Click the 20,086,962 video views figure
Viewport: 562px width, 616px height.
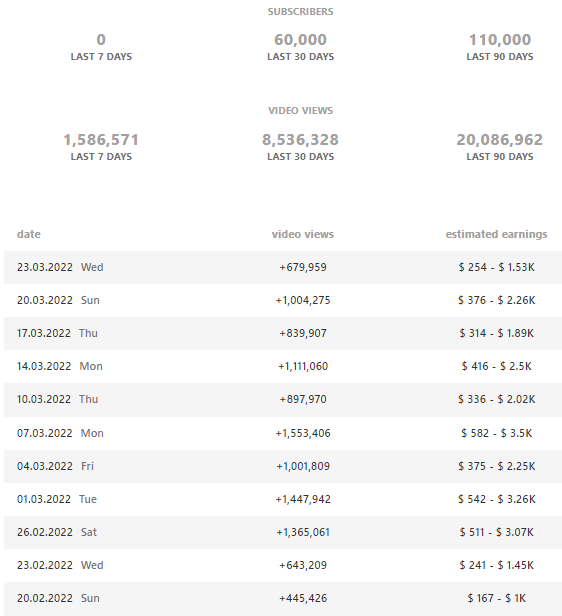(x=500, y=140)
